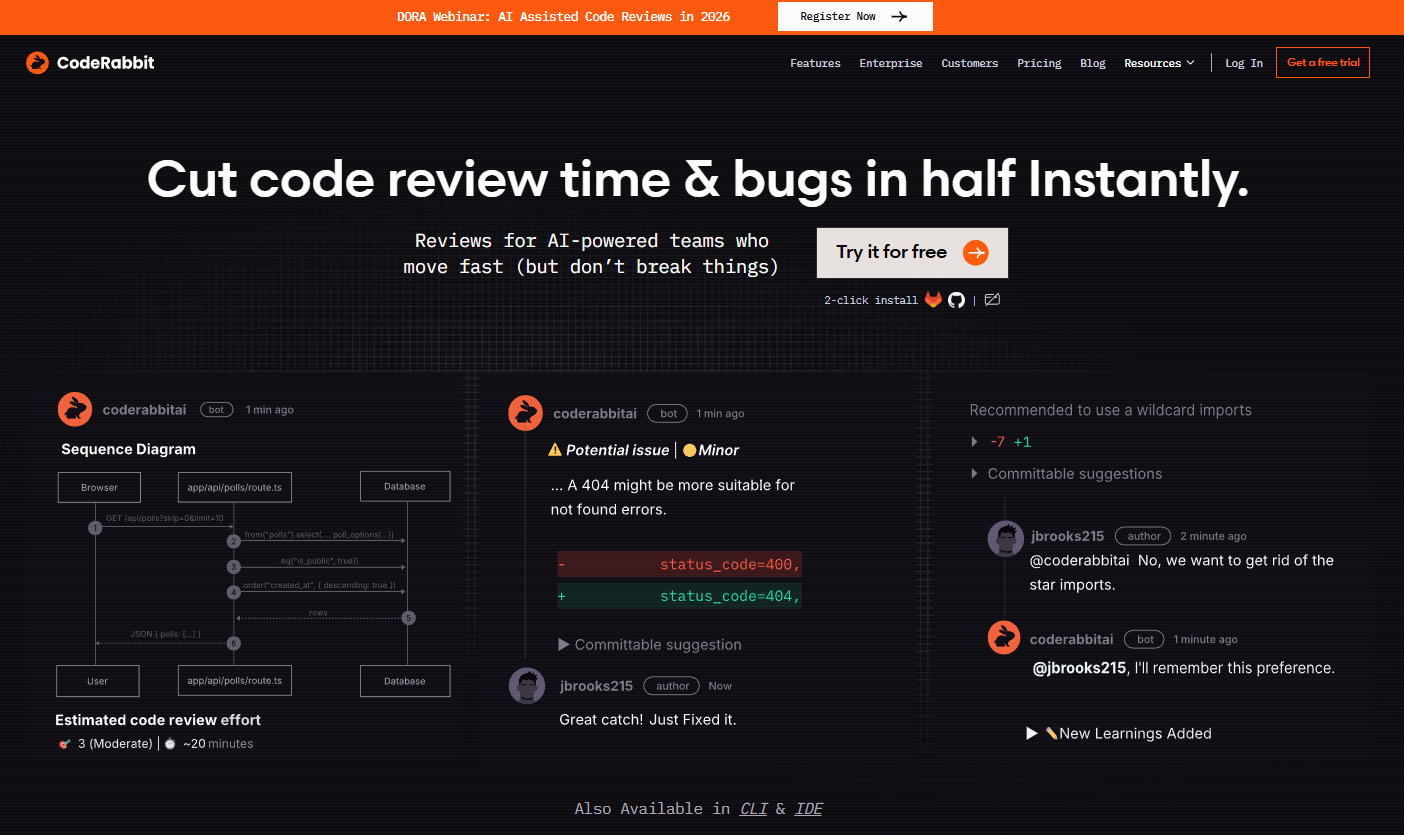Screen dimensions: 1404x835
Task: Click the Register Now webinar button
Action: click(x=855, y=16)
